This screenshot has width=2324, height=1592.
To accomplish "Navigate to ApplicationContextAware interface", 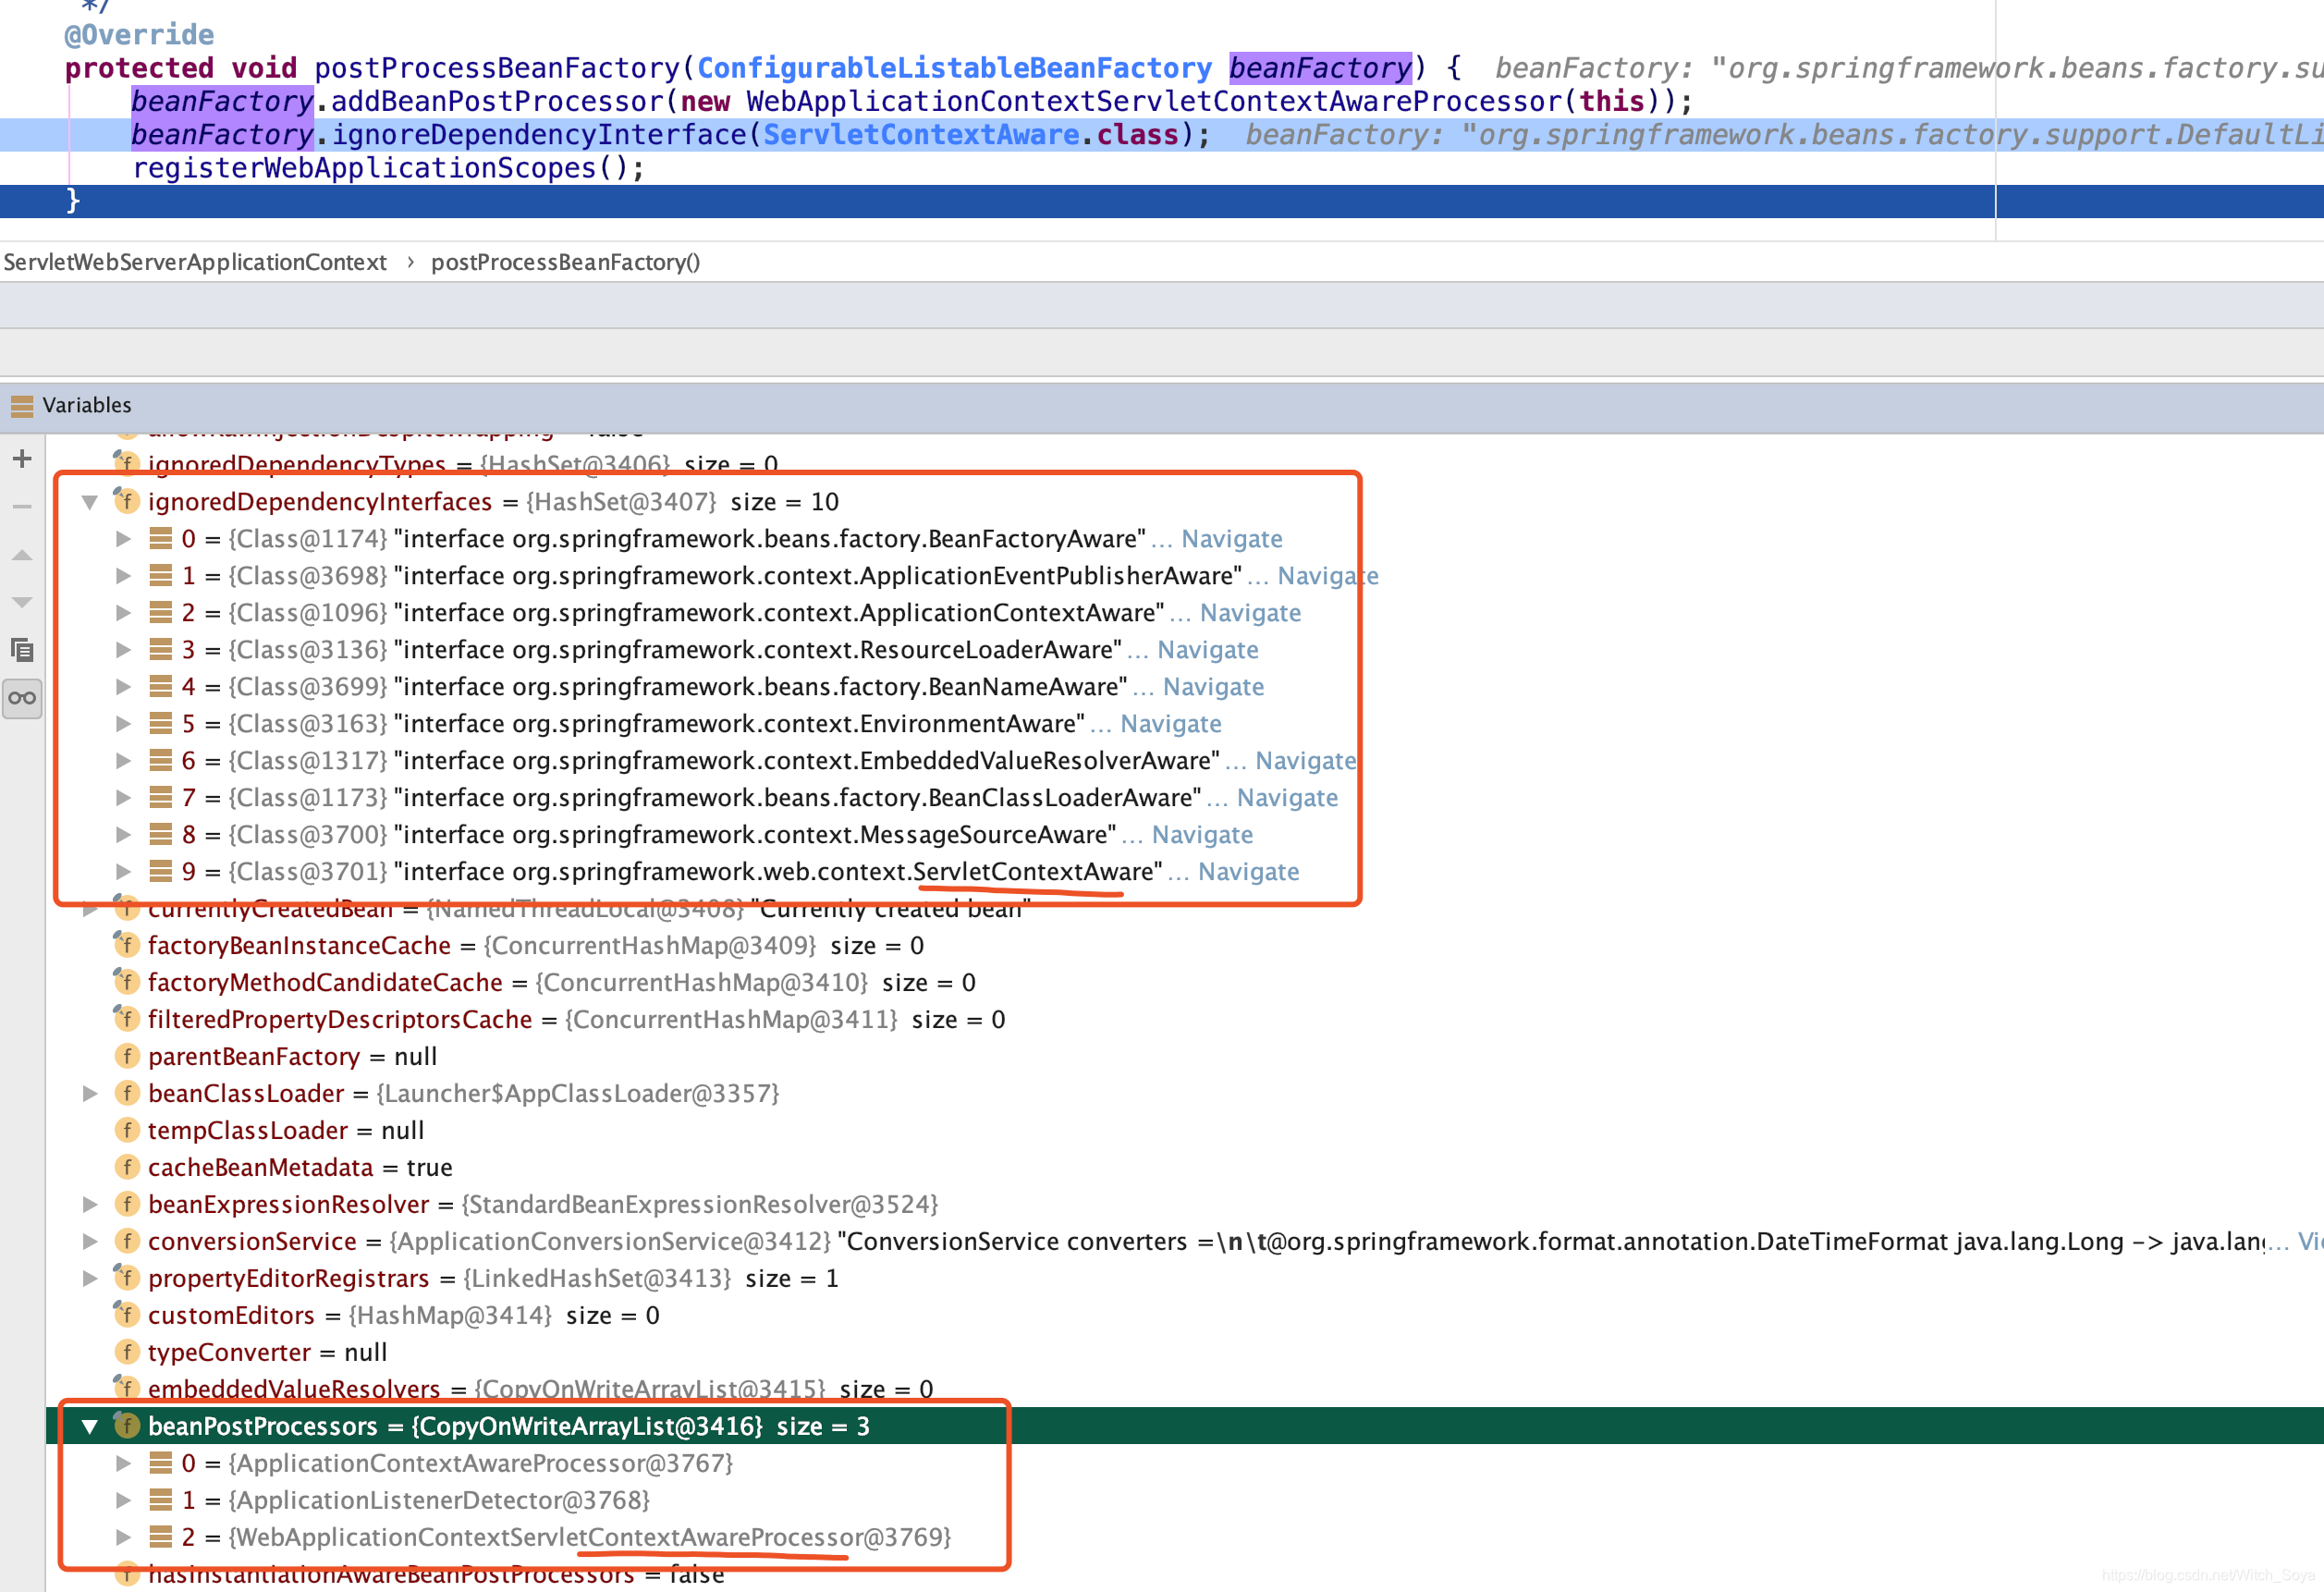I will tap(1250, 613).
